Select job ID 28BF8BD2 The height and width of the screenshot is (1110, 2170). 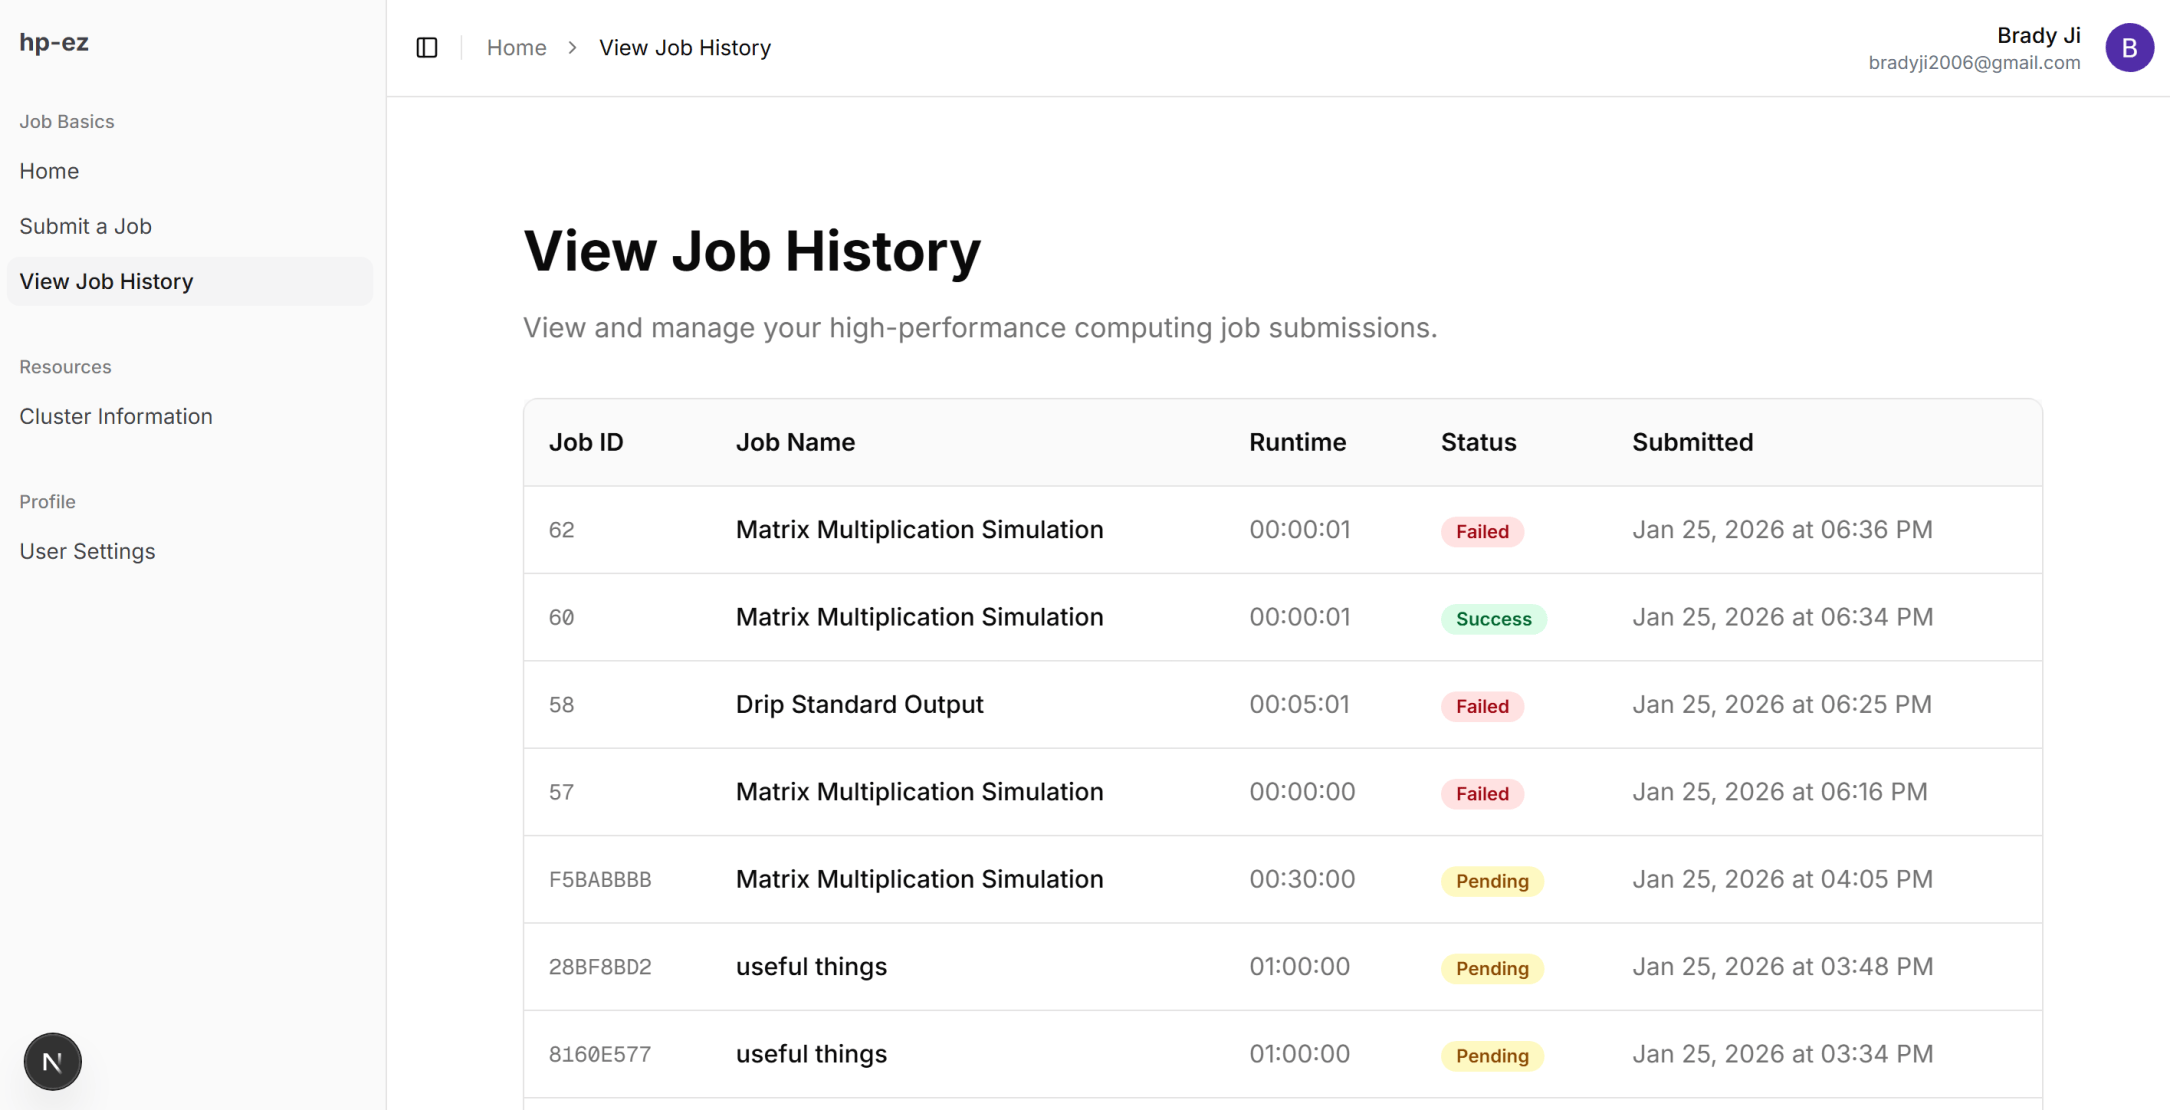coord(600,967)
